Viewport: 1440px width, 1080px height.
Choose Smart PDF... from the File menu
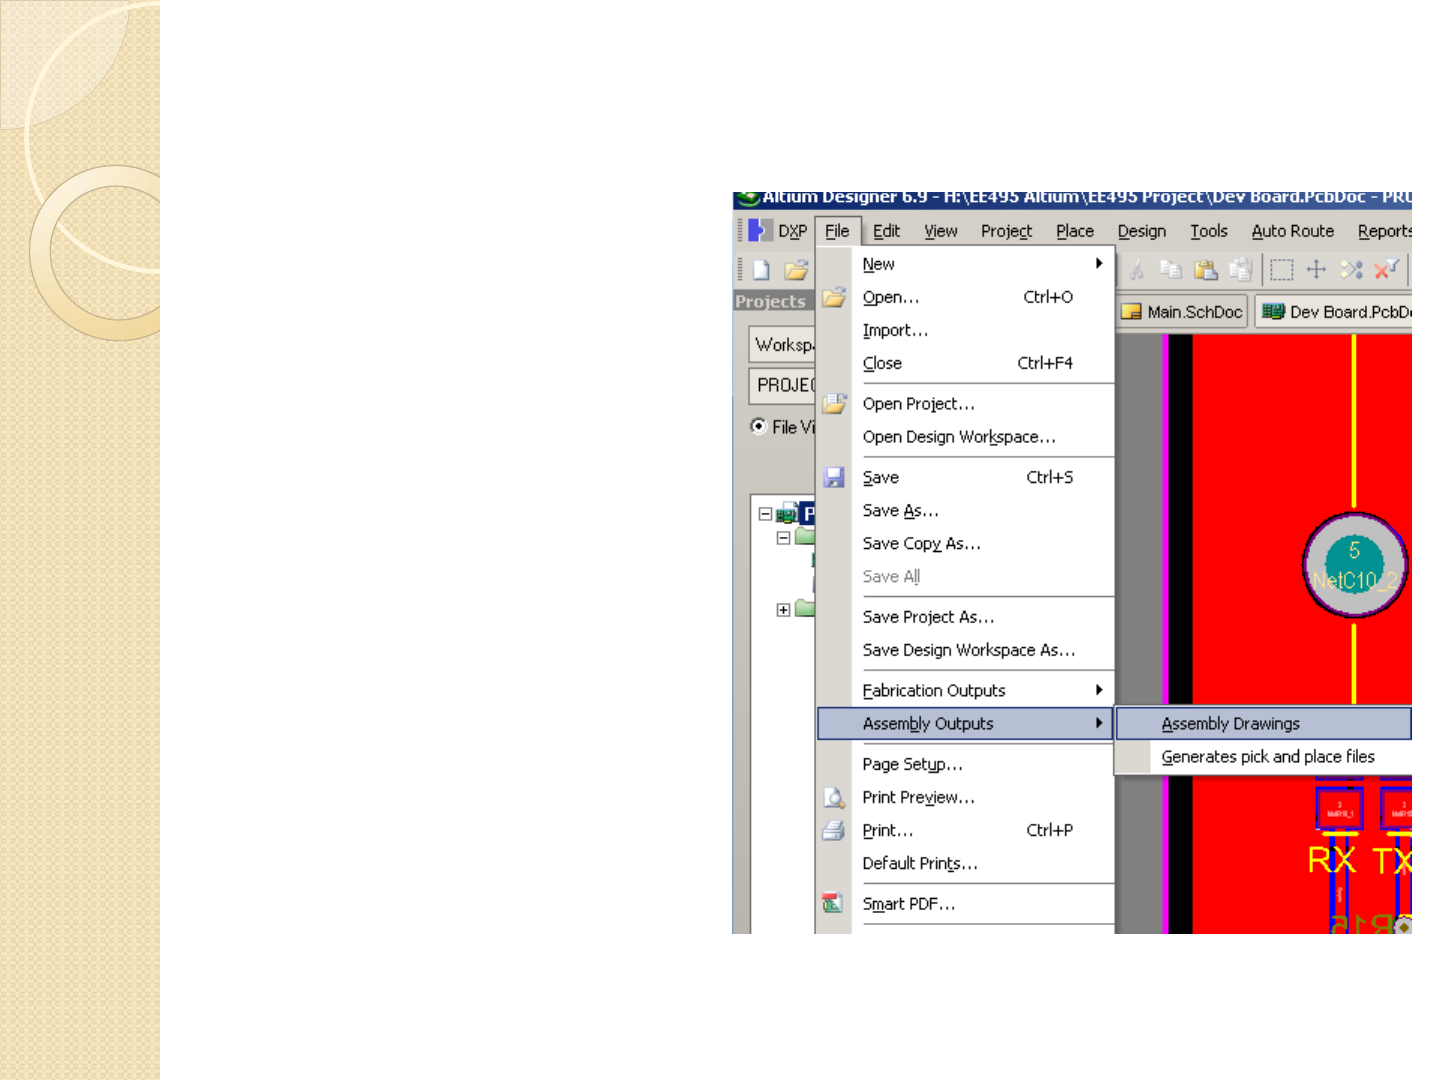966,903
